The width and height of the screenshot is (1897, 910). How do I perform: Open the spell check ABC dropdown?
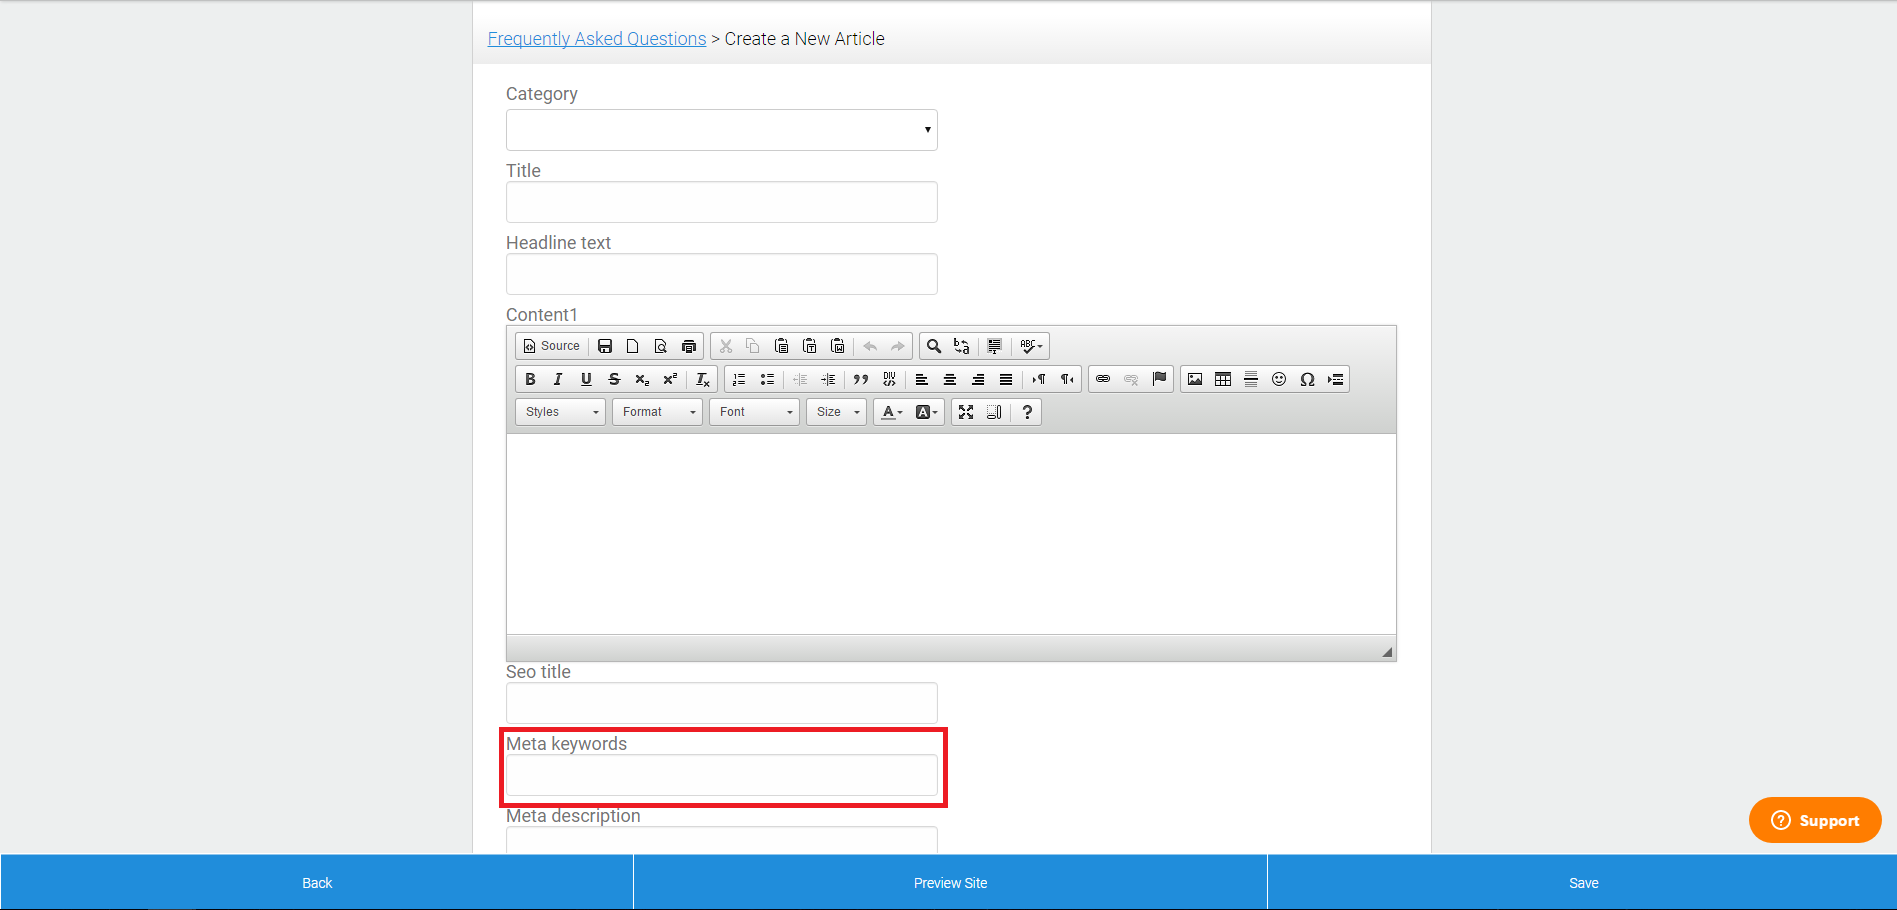pyautogui.click(x=1032, y=346)
